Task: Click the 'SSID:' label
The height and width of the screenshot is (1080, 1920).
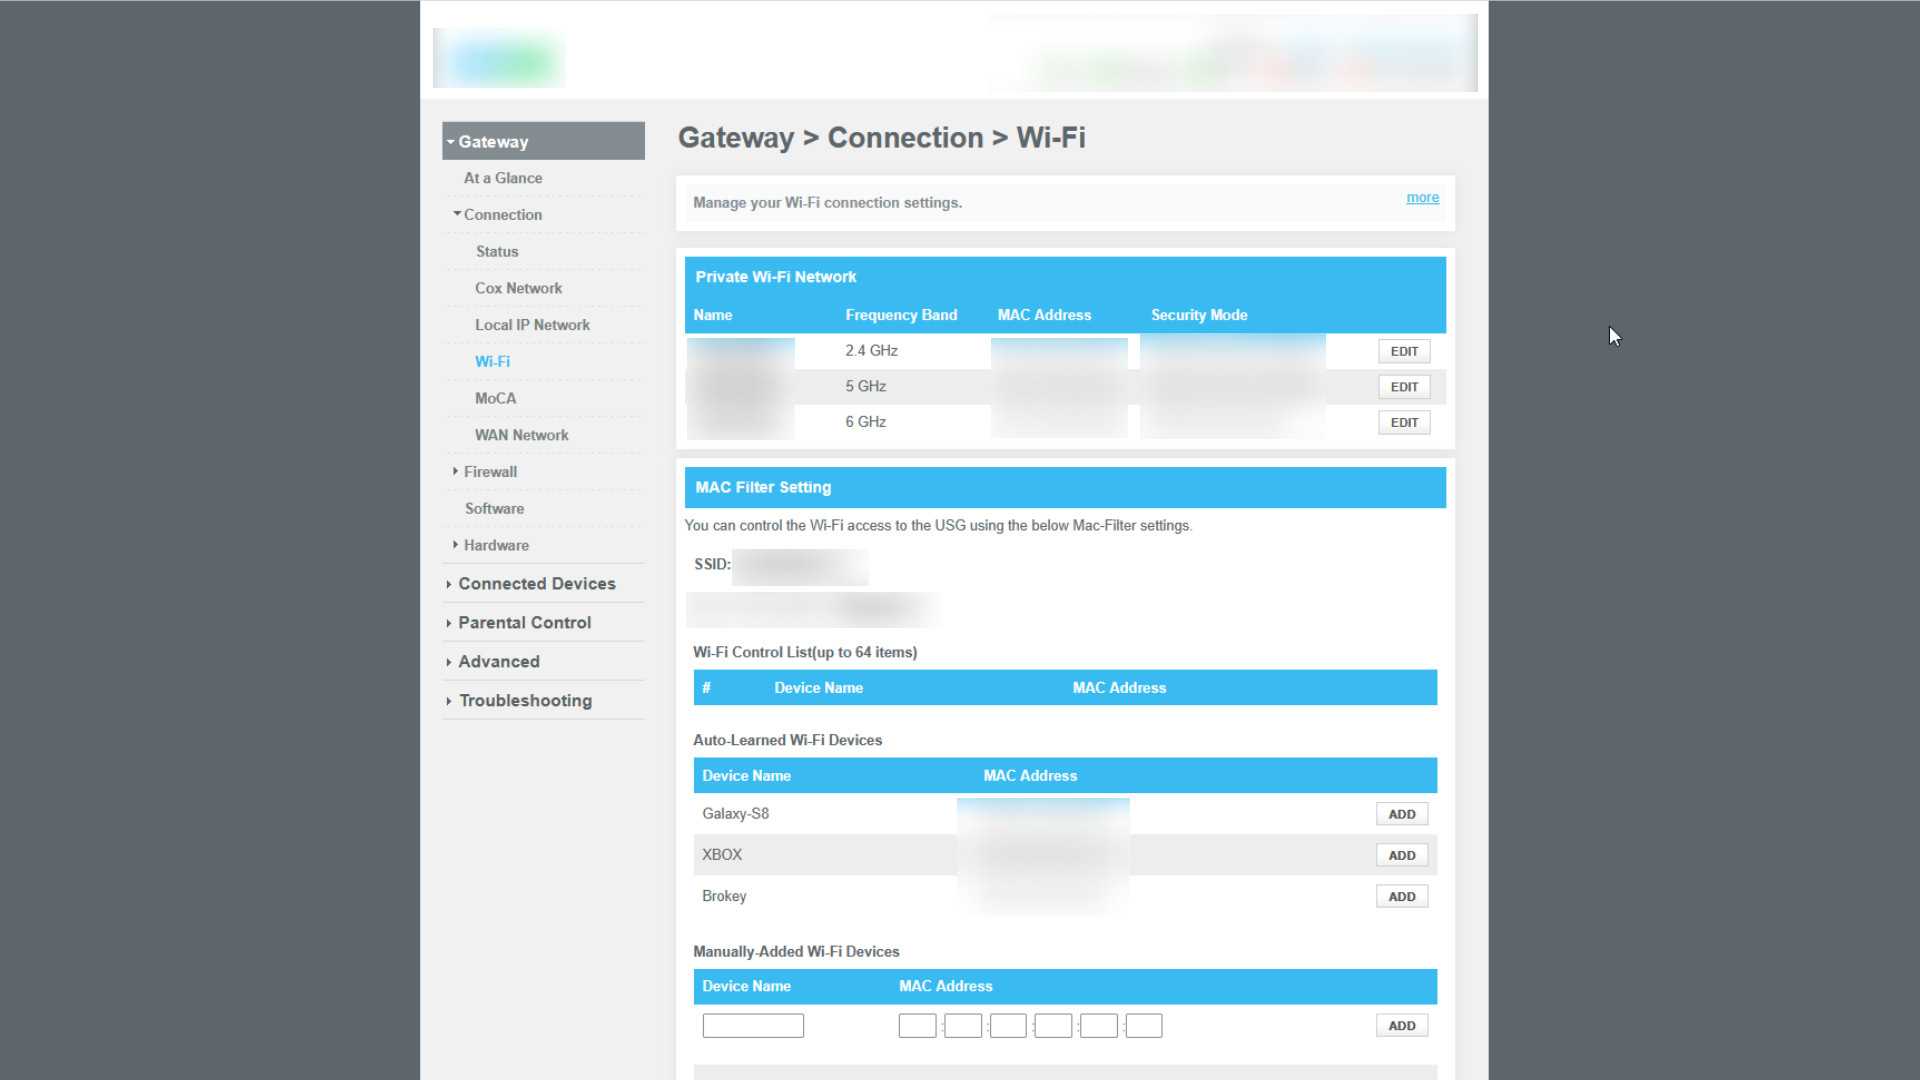Action: pos(712,565)
